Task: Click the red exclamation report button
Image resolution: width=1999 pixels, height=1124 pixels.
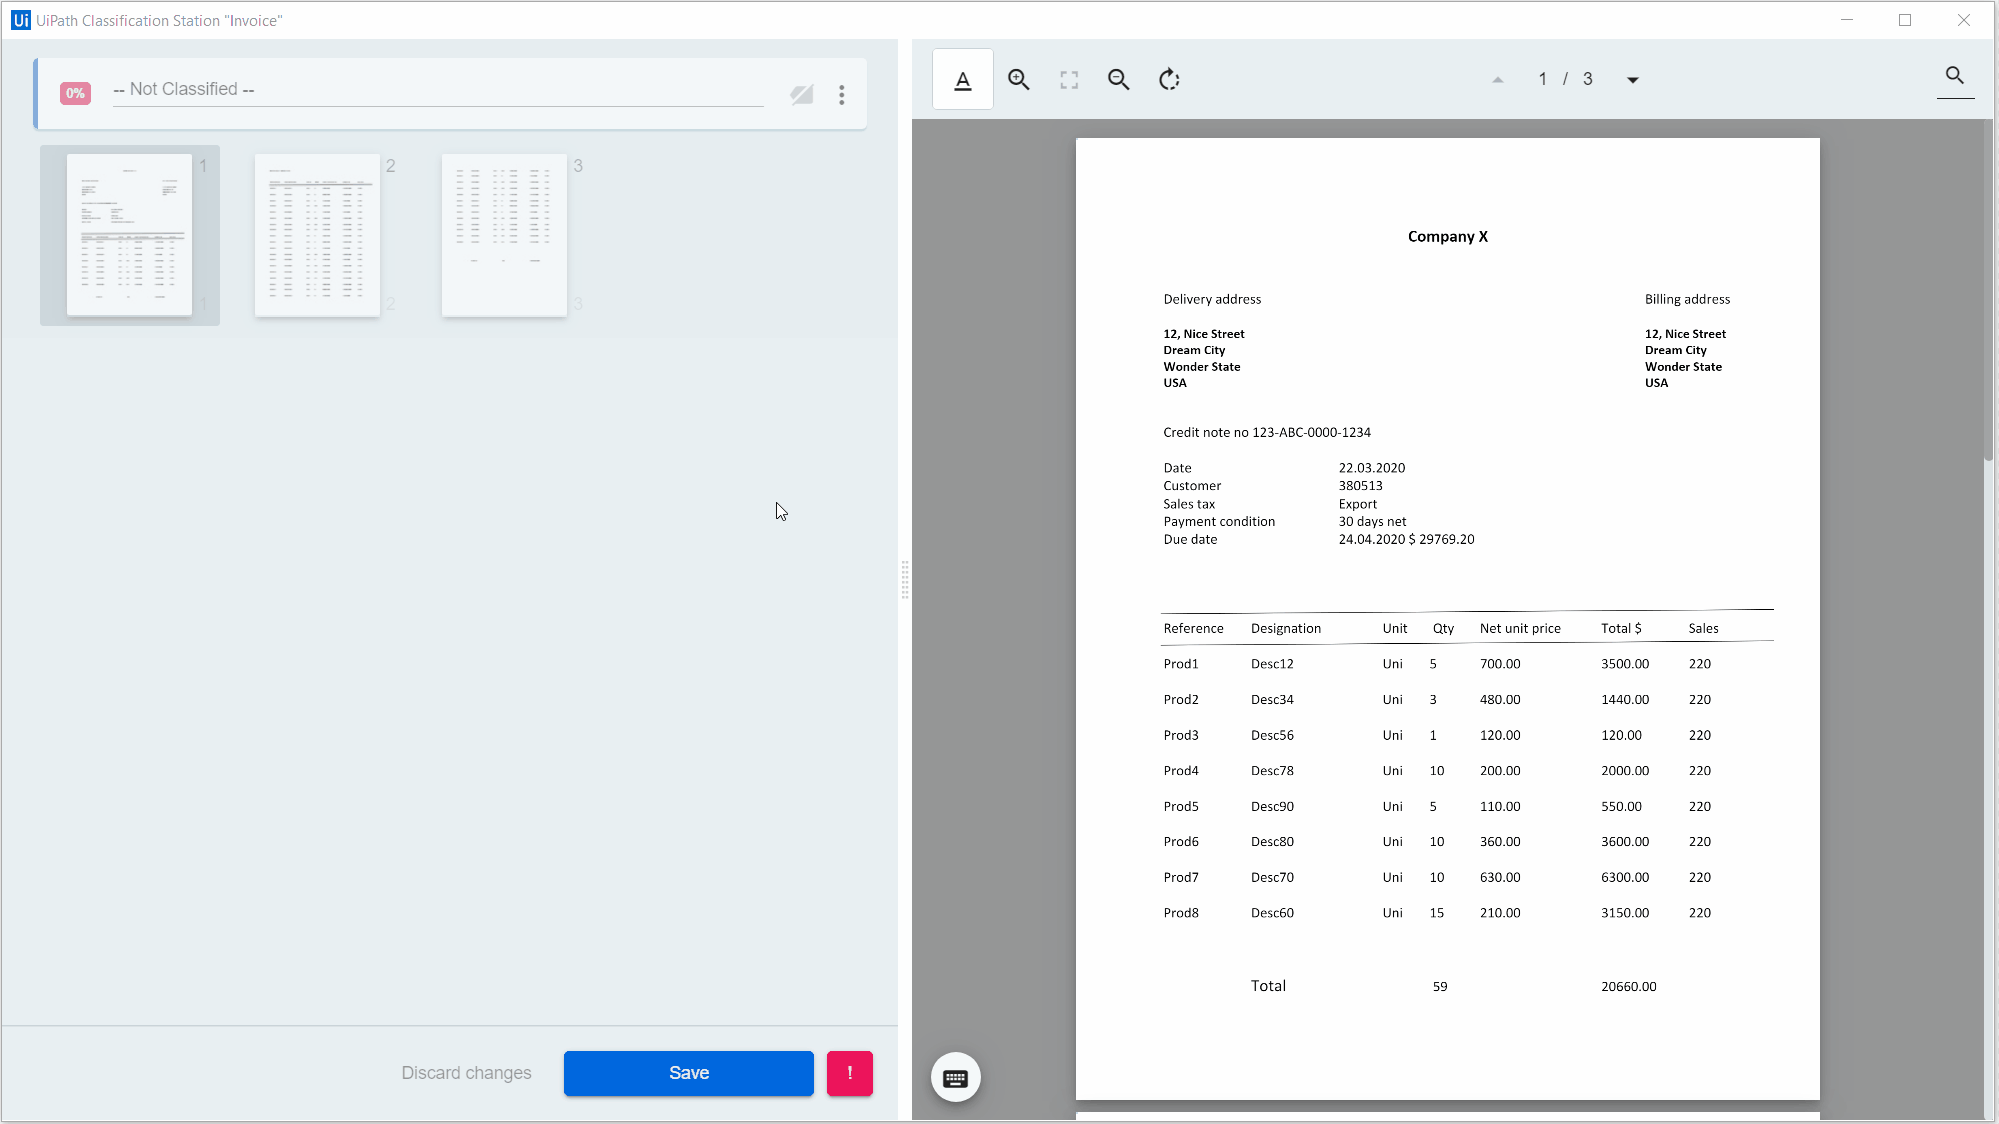Action: pos(850,1073)
